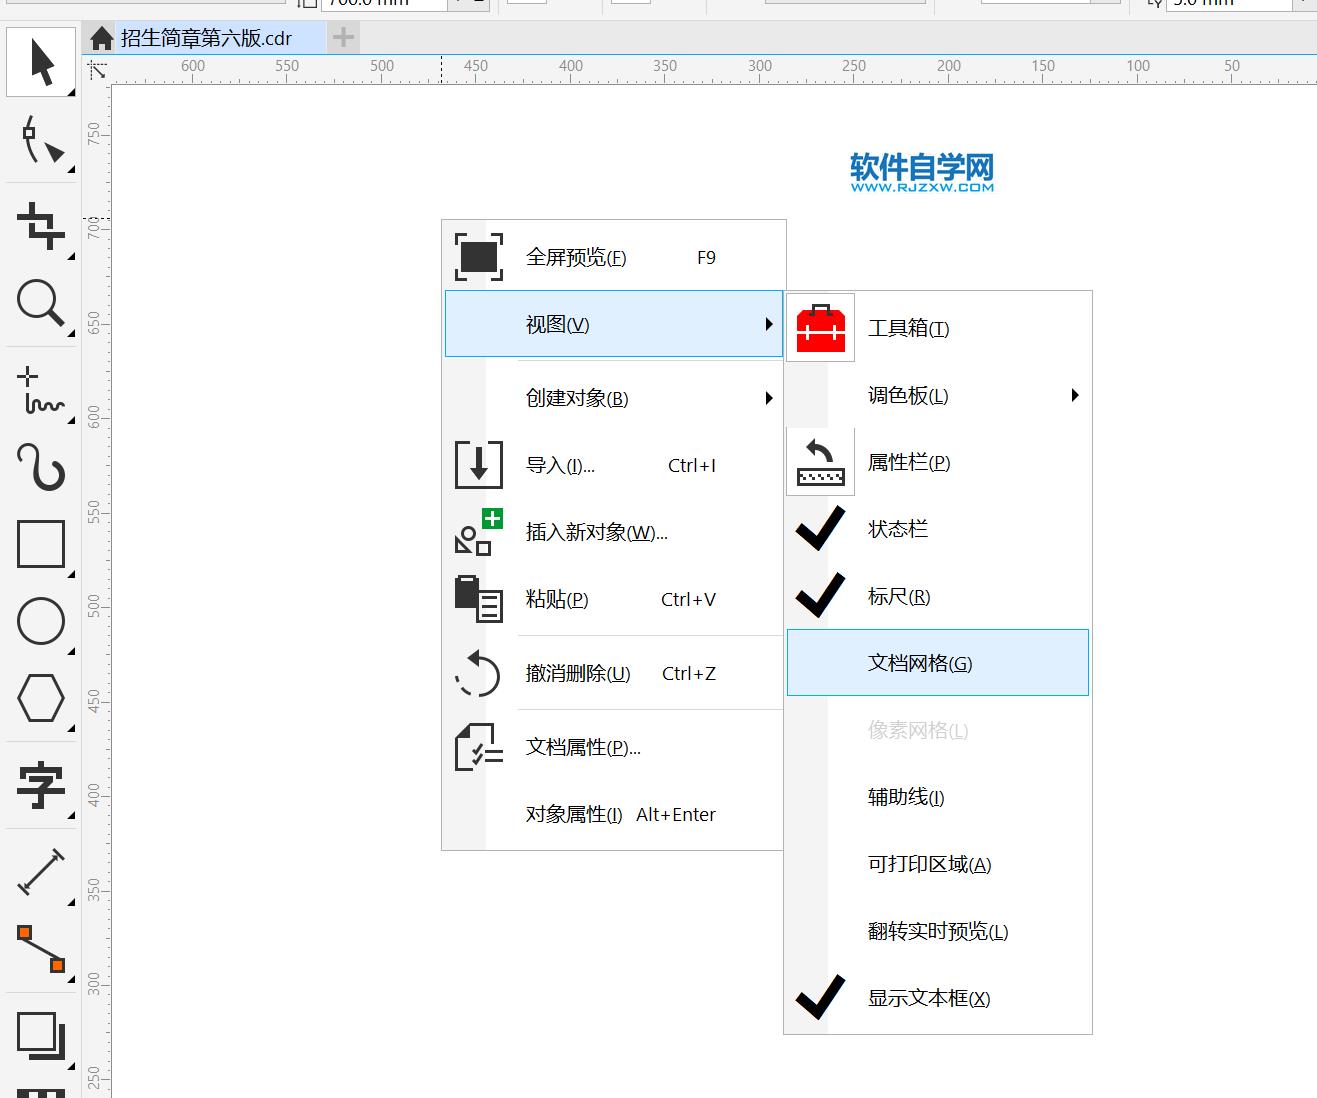Toggle 翻转实时预览 option

click(x=938, y=931)
